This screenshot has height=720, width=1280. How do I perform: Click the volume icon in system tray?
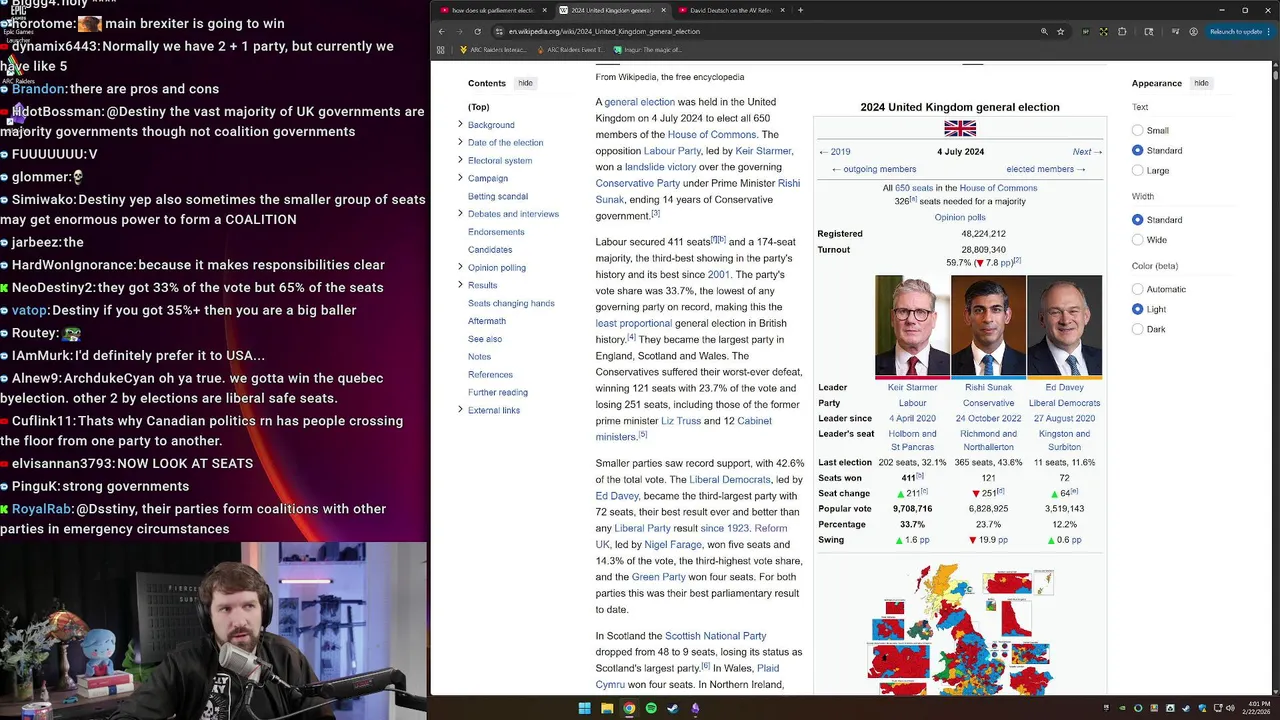(x=1229, y=708)
